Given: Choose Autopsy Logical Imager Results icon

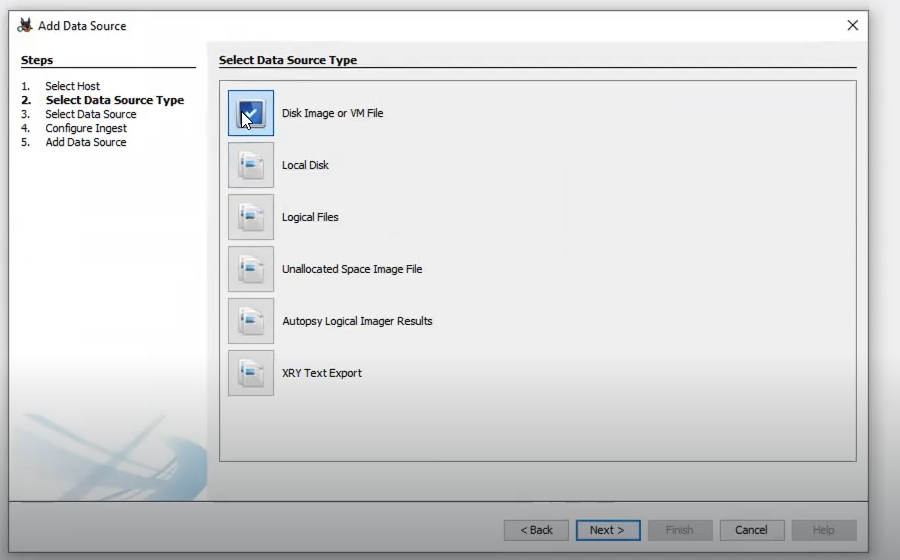Looking at the screenshot, I should (x=251, y=321).
